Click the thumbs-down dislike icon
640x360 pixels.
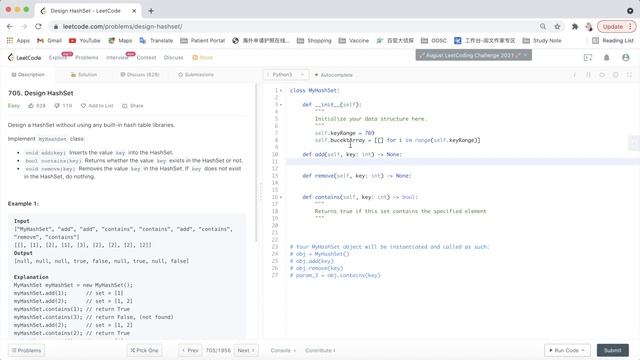pos(57,106)
